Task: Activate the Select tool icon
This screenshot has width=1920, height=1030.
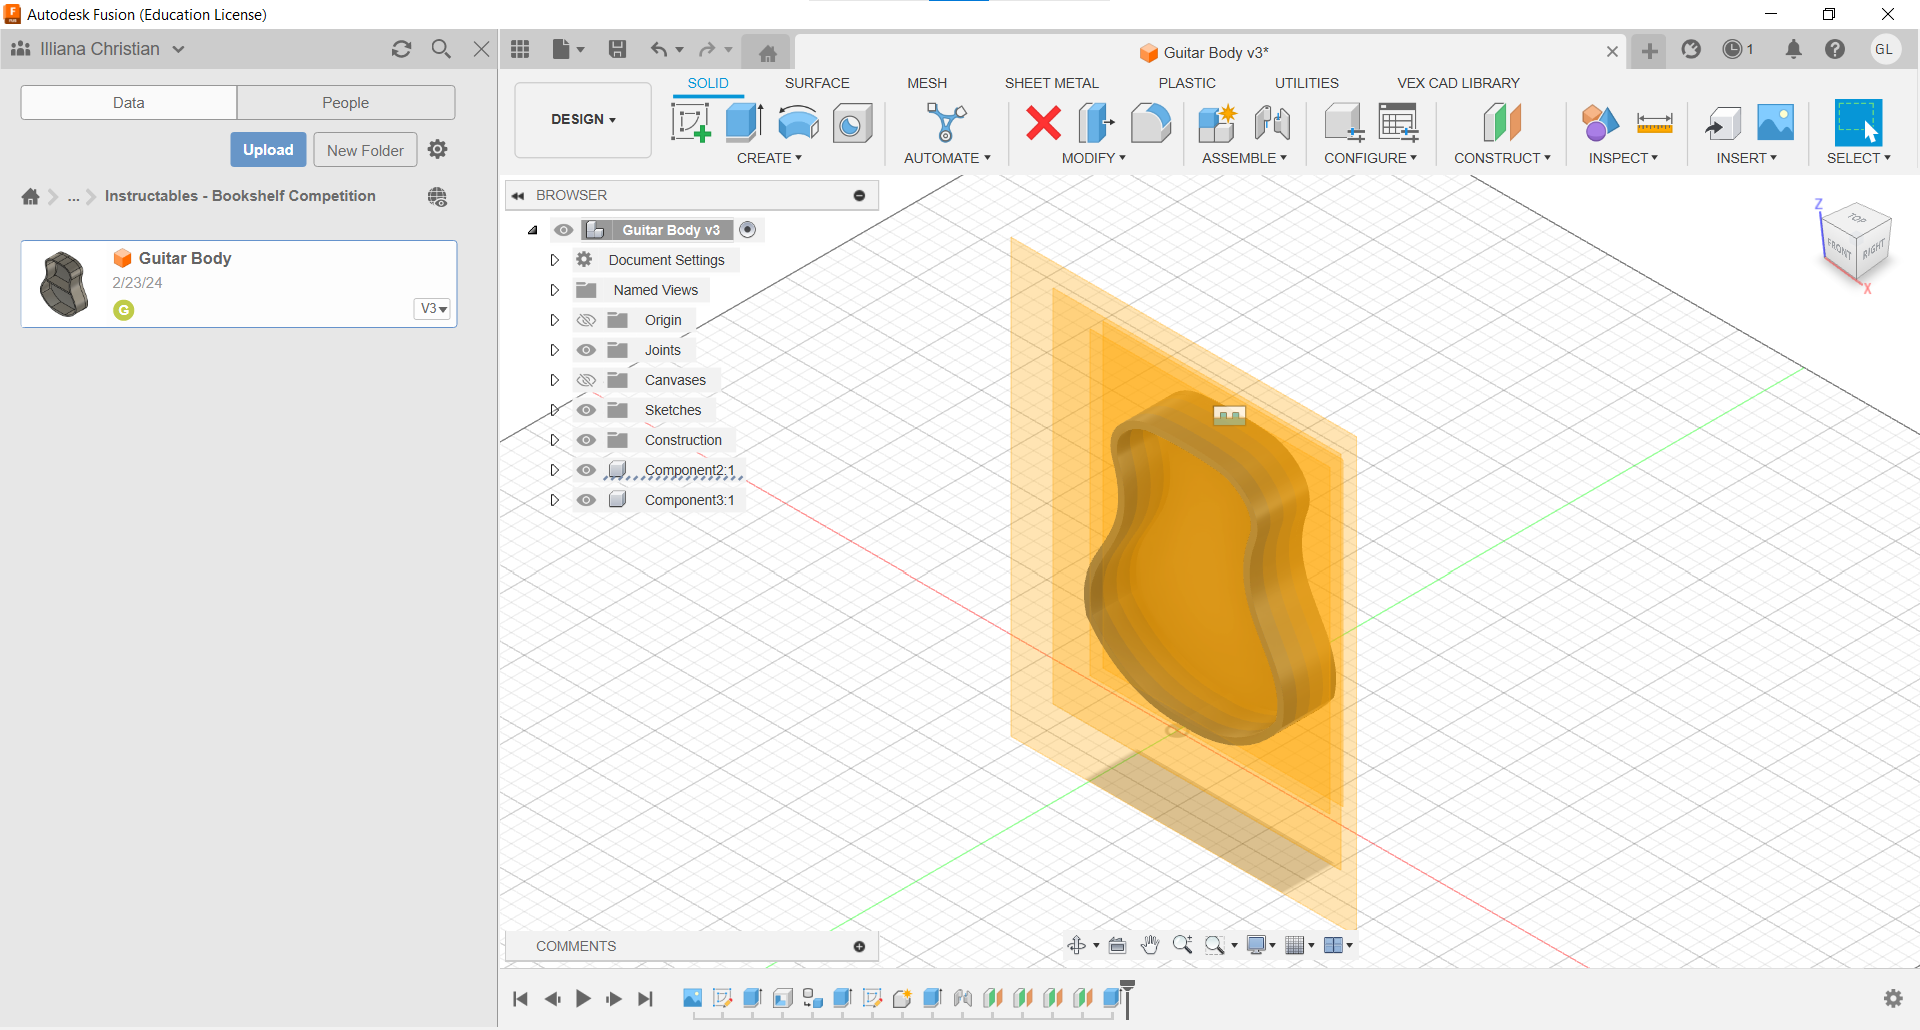Action: click(x=1858, y=123)
